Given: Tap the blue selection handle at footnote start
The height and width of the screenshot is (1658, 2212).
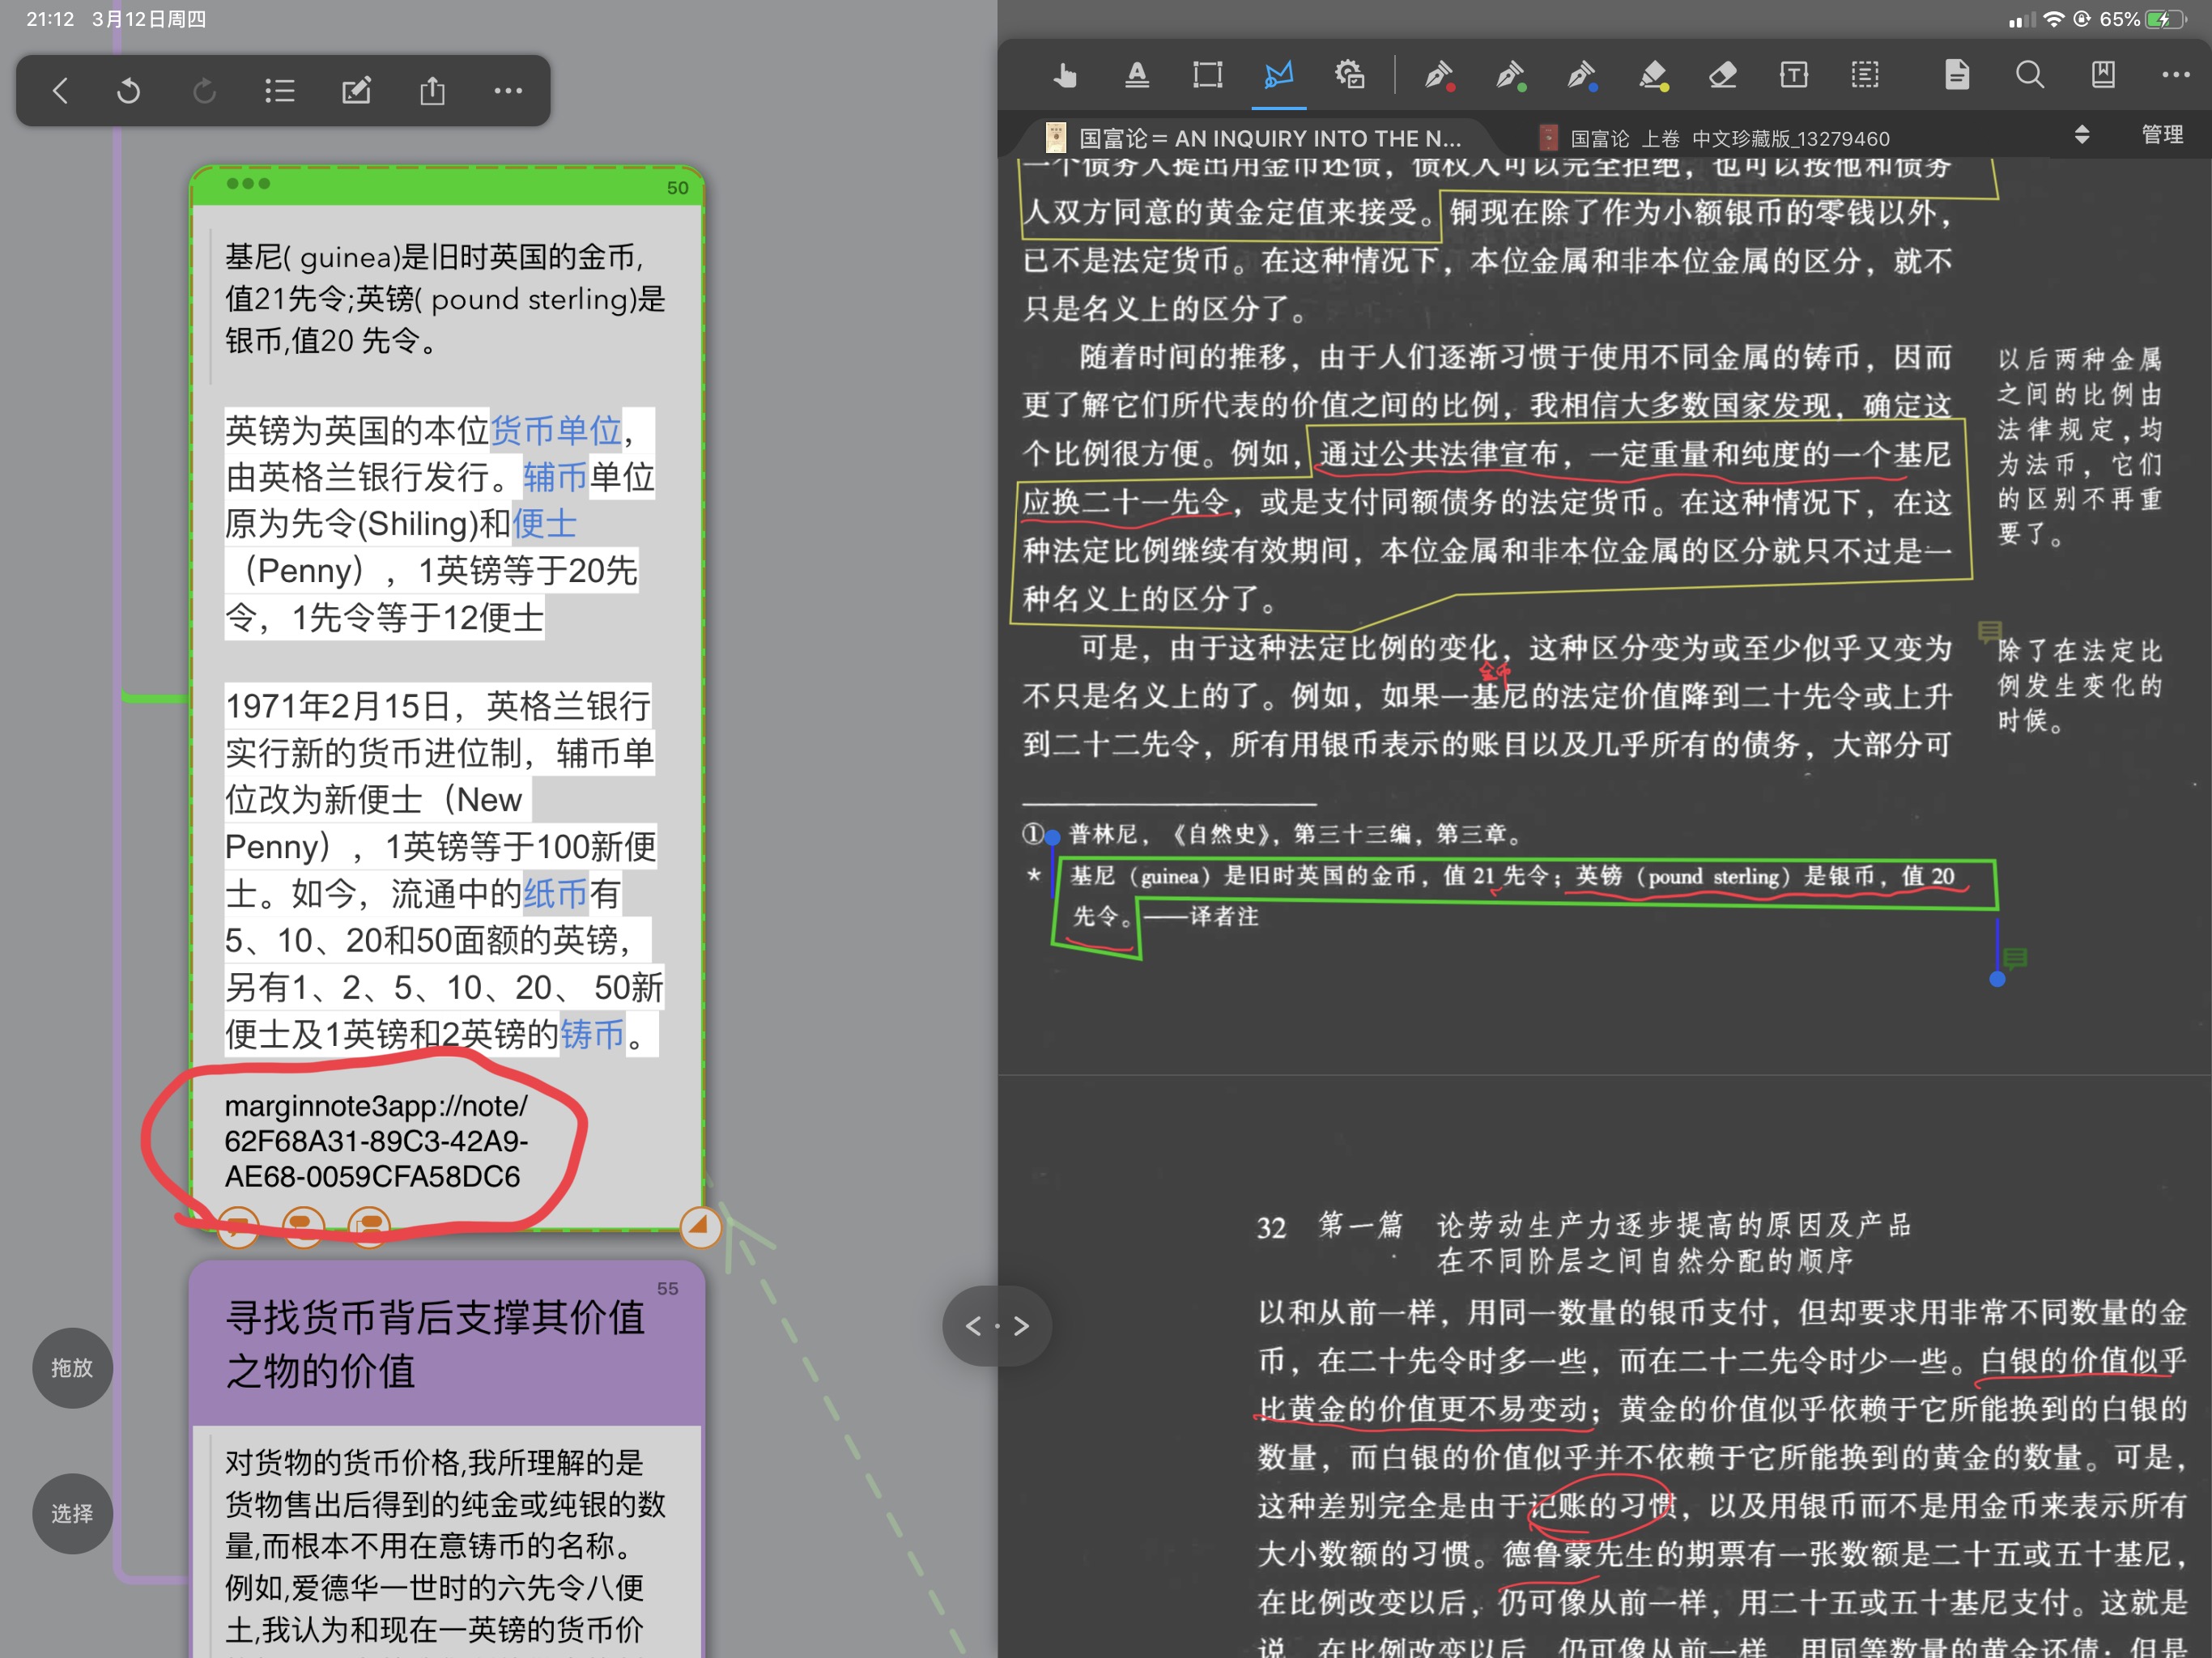Looking at the screenshot, I should (x=1052, y=838).
